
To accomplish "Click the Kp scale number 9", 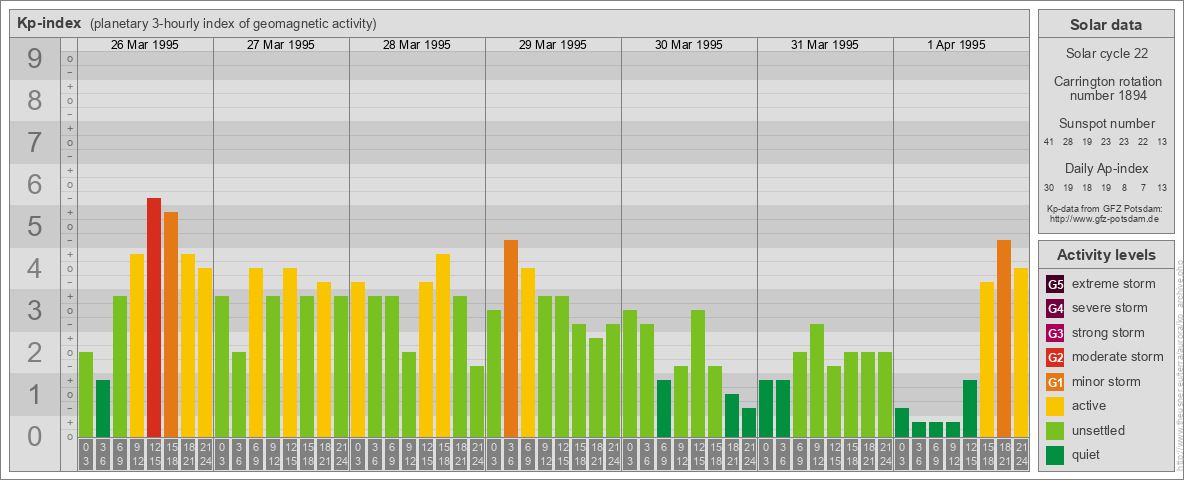I will click(35, 59).
